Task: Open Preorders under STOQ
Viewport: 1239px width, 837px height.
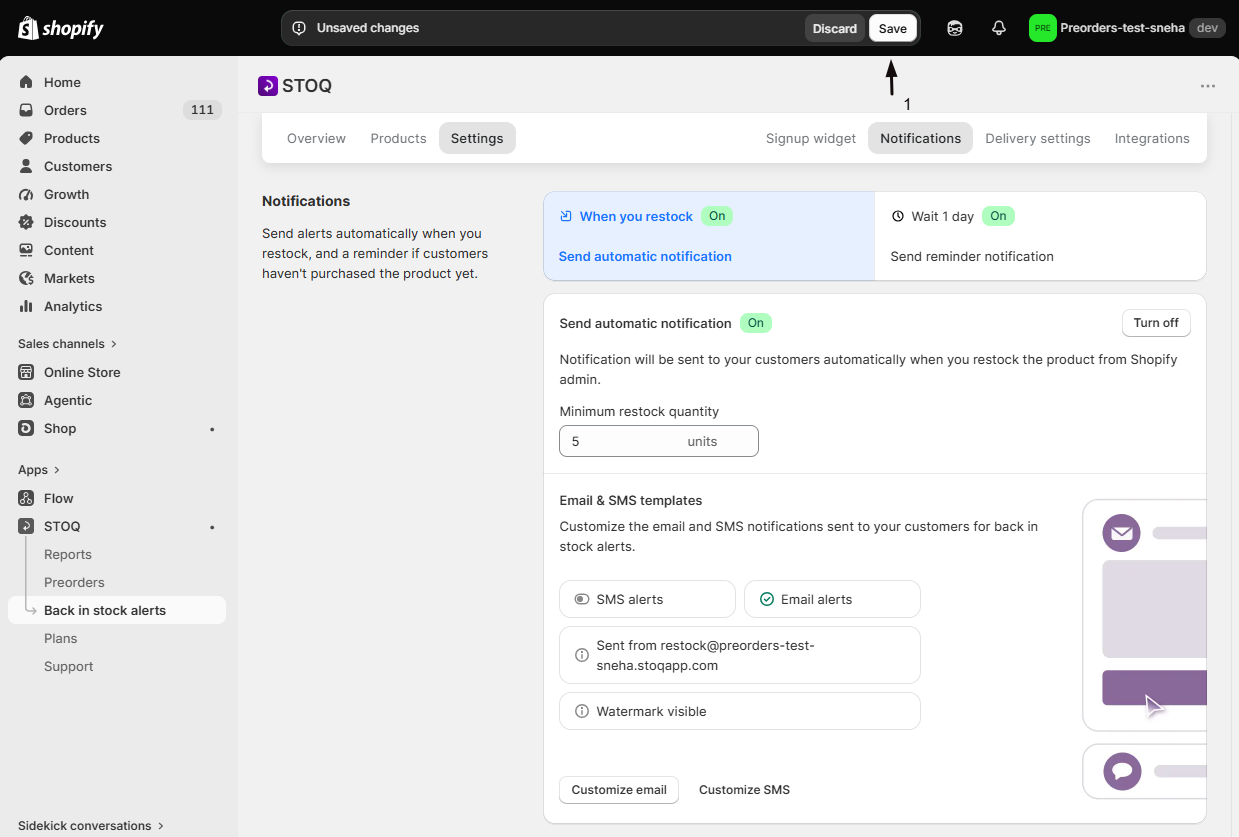Action: coord(74,582)
